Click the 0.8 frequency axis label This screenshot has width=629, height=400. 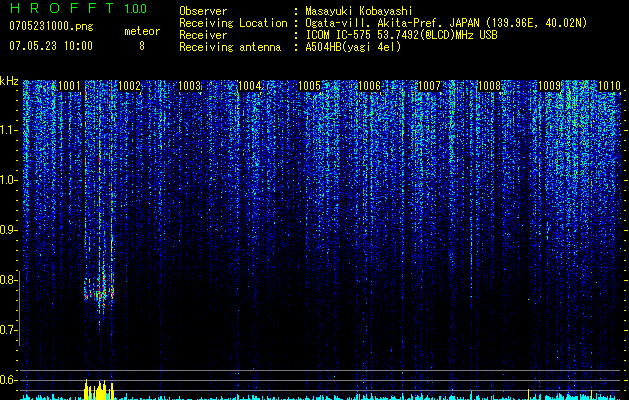tap(7, 280)
